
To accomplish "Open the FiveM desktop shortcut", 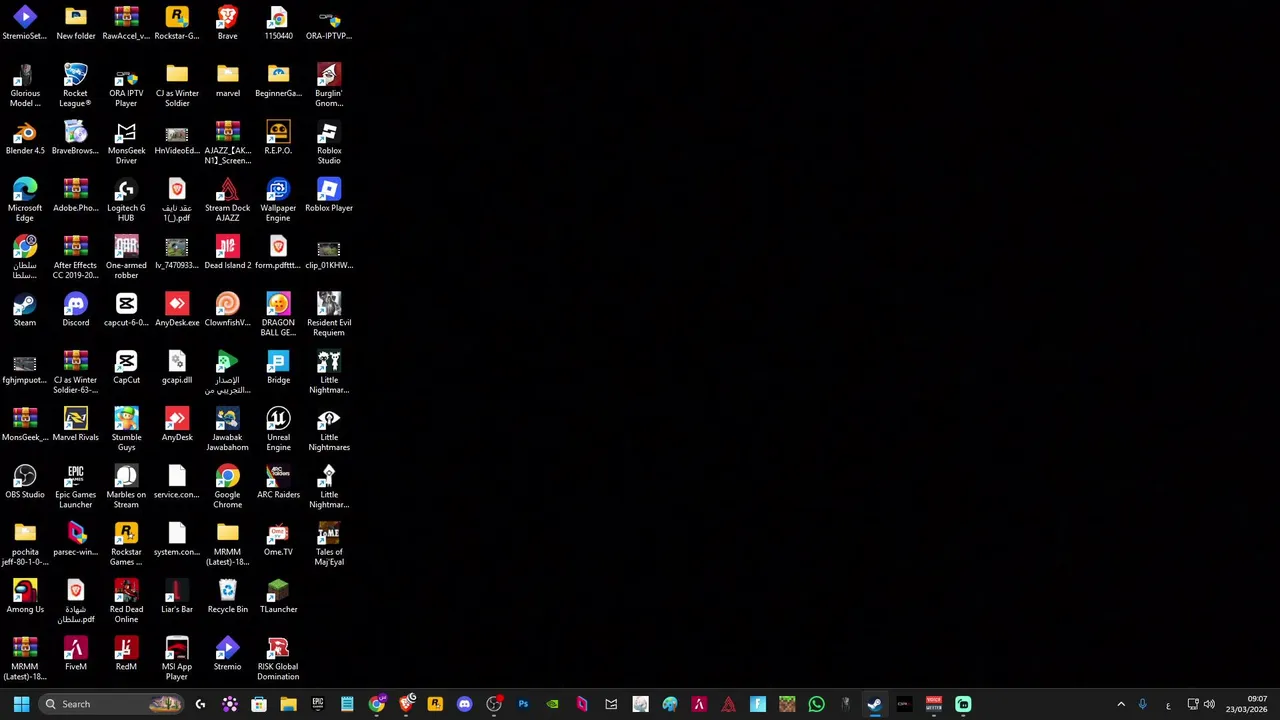I will click(x=75, y=654).
